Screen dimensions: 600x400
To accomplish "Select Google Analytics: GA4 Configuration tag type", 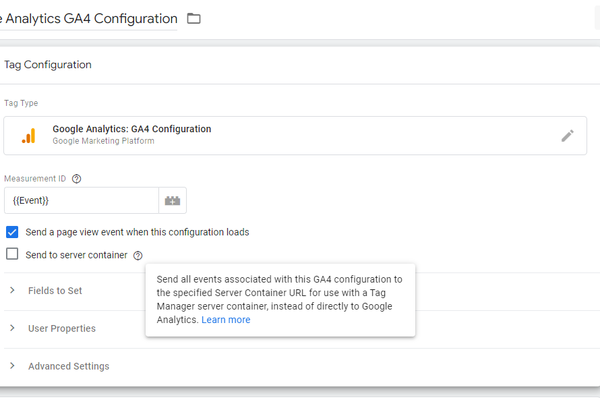I will (x=295, y=136).
